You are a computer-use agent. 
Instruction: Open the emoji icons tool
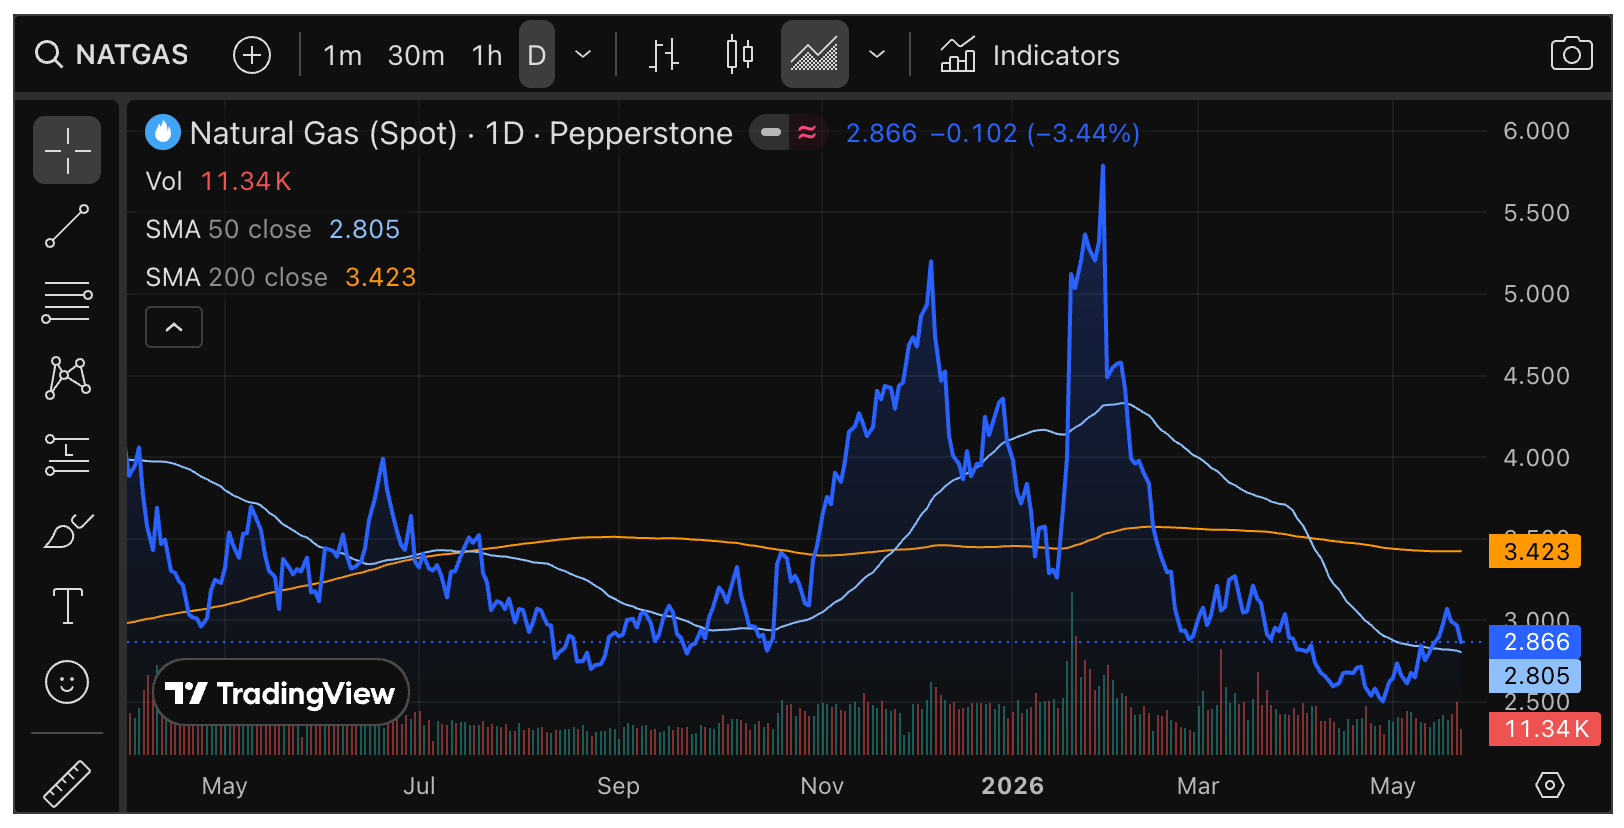tap(67, 682)
